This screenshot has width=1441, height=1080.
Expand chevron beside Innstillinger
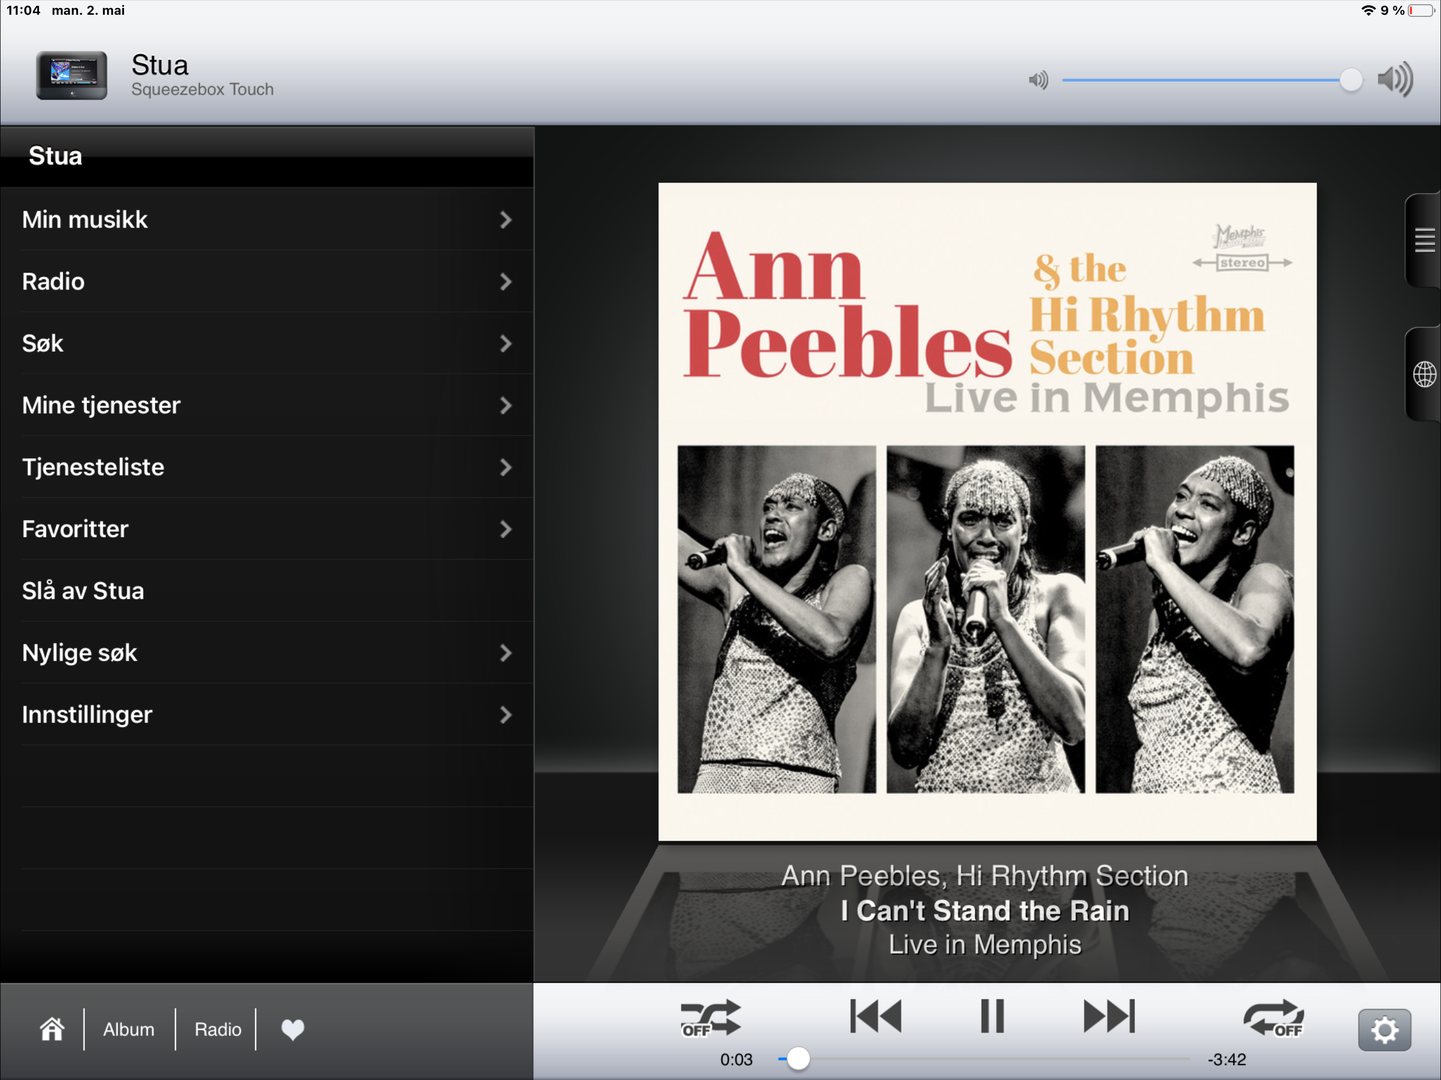tap(506, 716)
